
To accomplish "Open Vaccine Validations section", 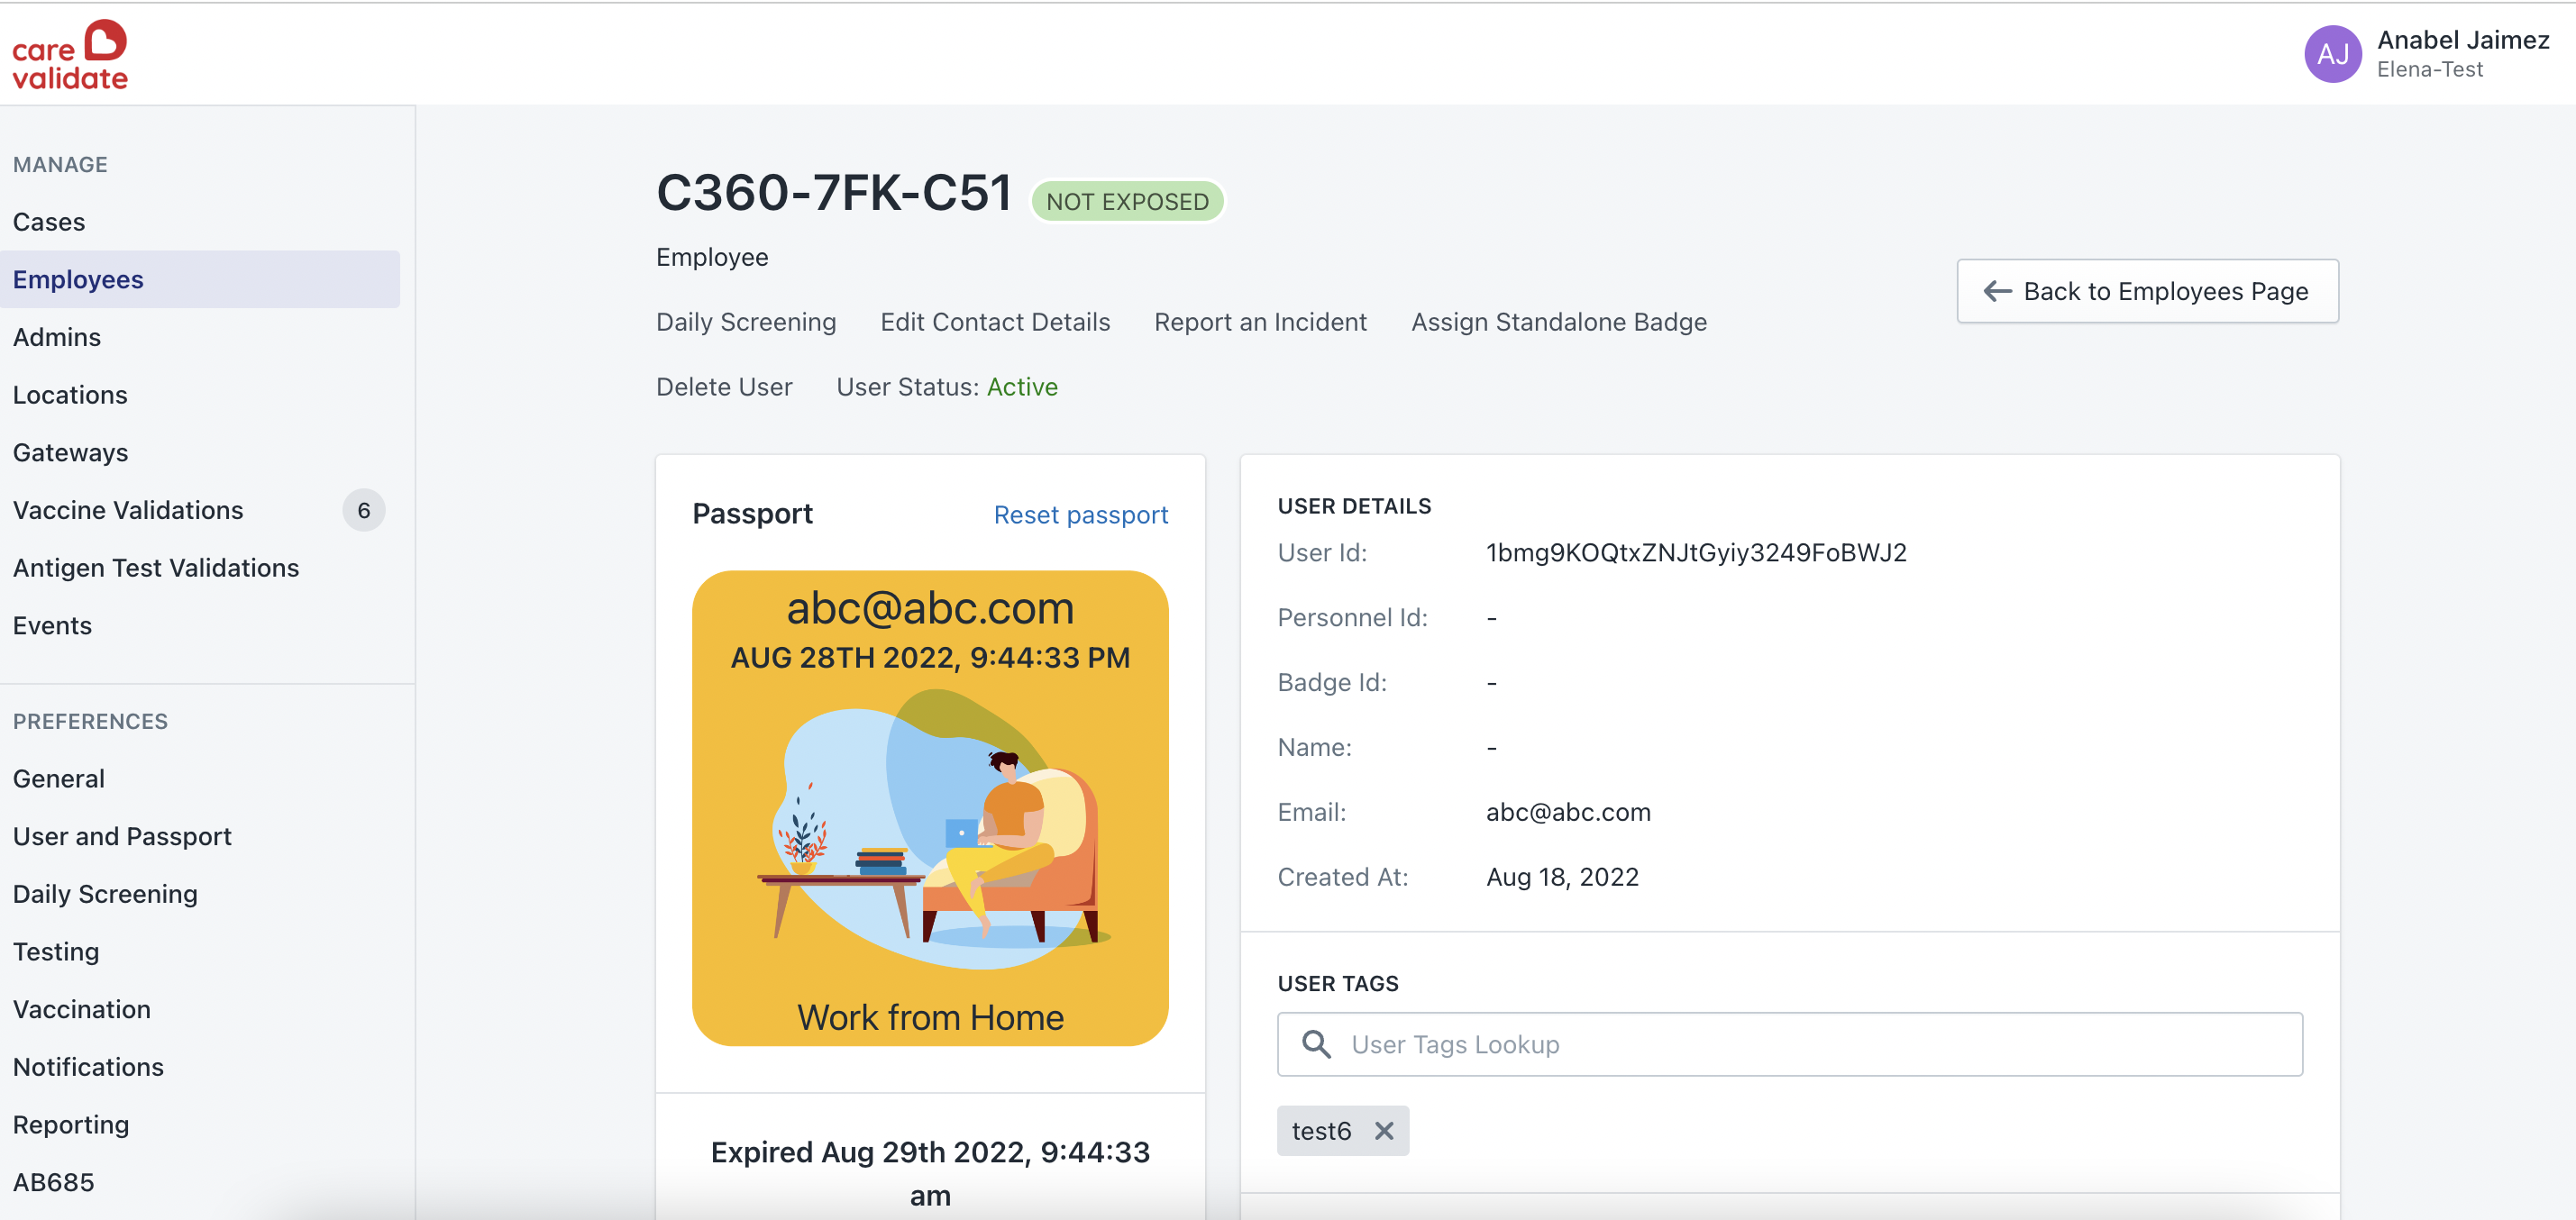I will click(x=128, y=510).
